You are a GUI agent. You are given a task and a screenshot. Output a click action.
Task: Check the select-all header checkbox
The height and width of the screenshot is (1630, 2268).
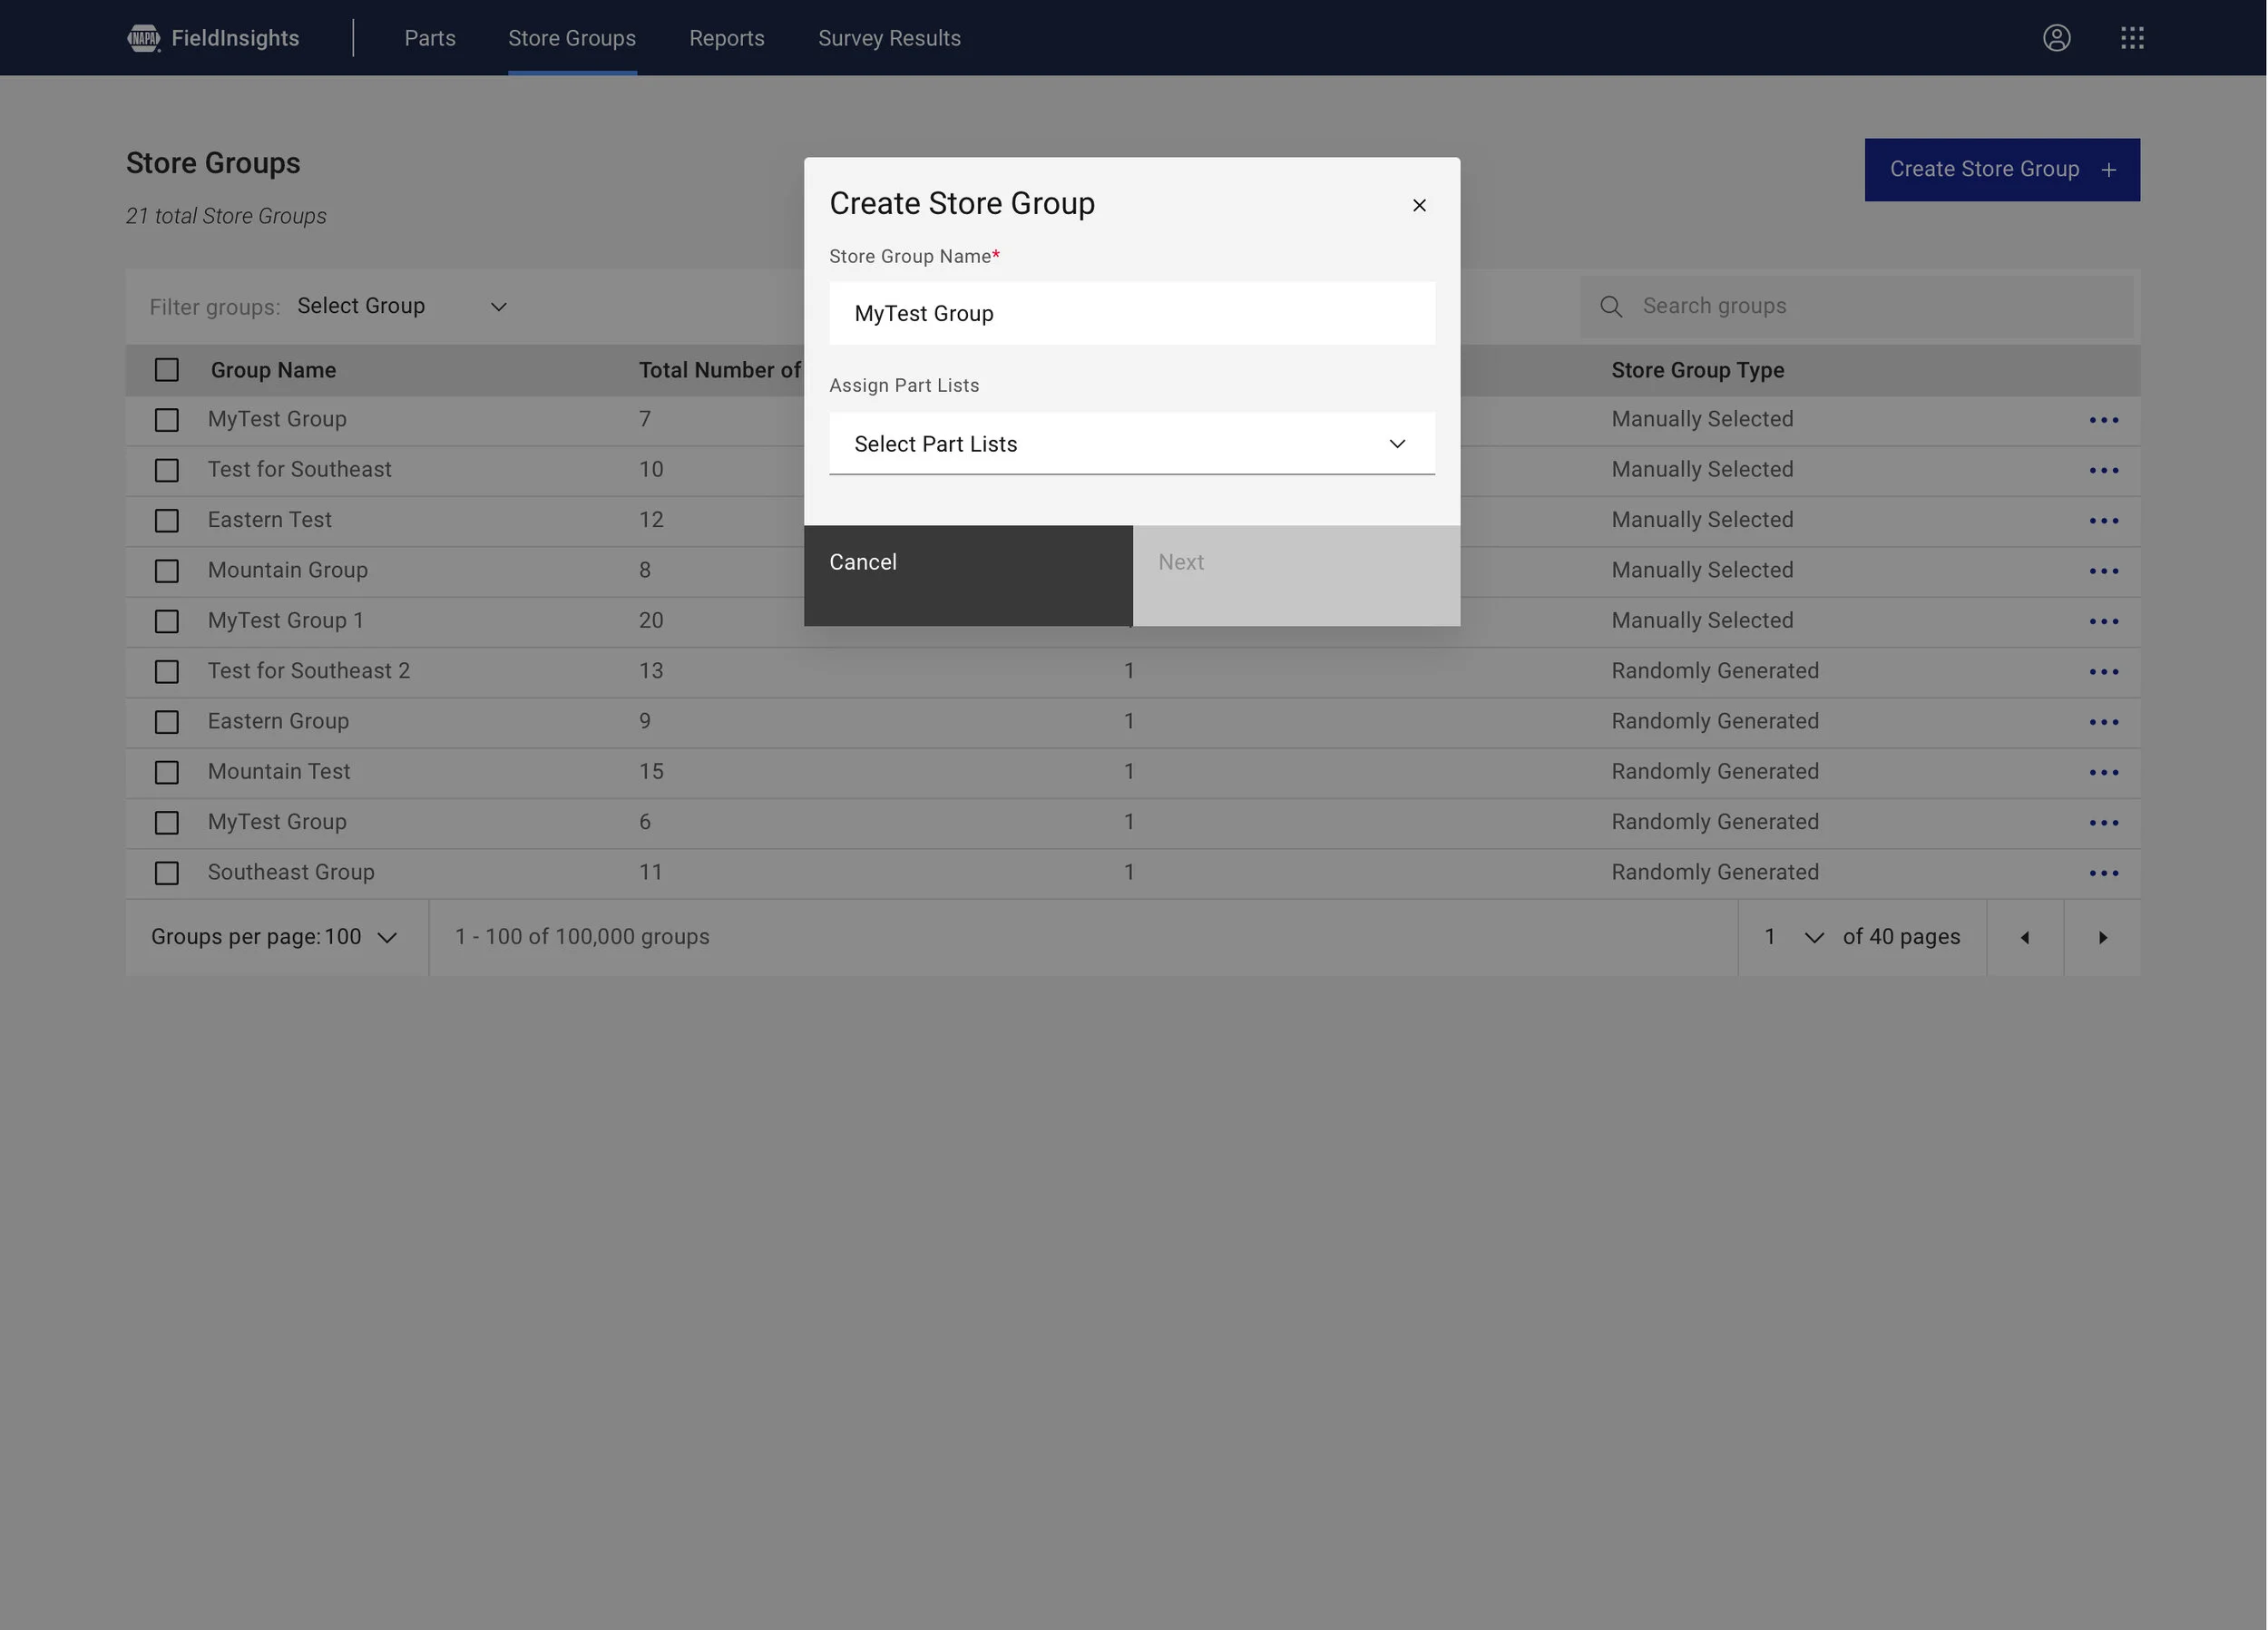(x=167, y=370)
